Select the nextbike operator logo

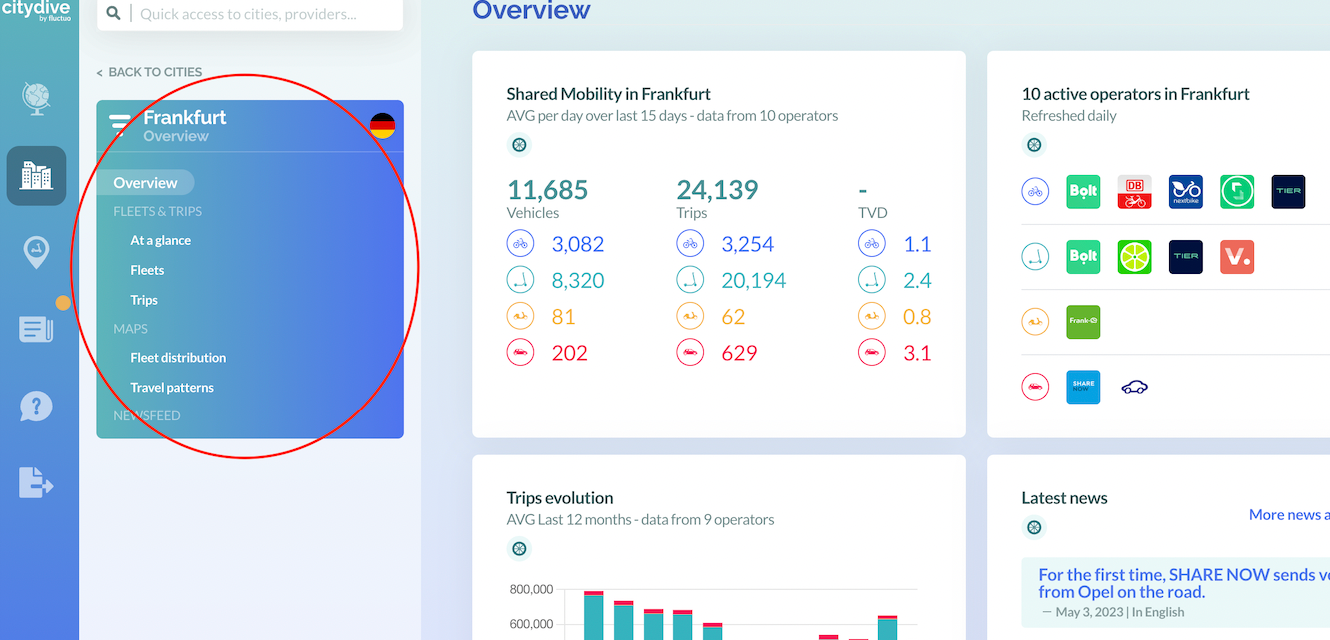pyautogui.click(x=1186, y=191)
